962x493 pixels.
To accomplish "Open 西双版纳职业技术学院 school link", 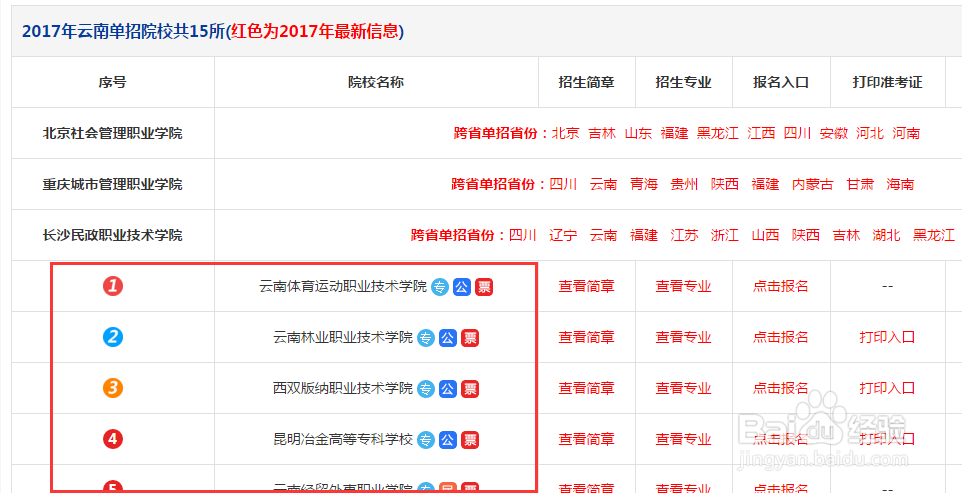I will pyautogui.click(x=343, y=388).
